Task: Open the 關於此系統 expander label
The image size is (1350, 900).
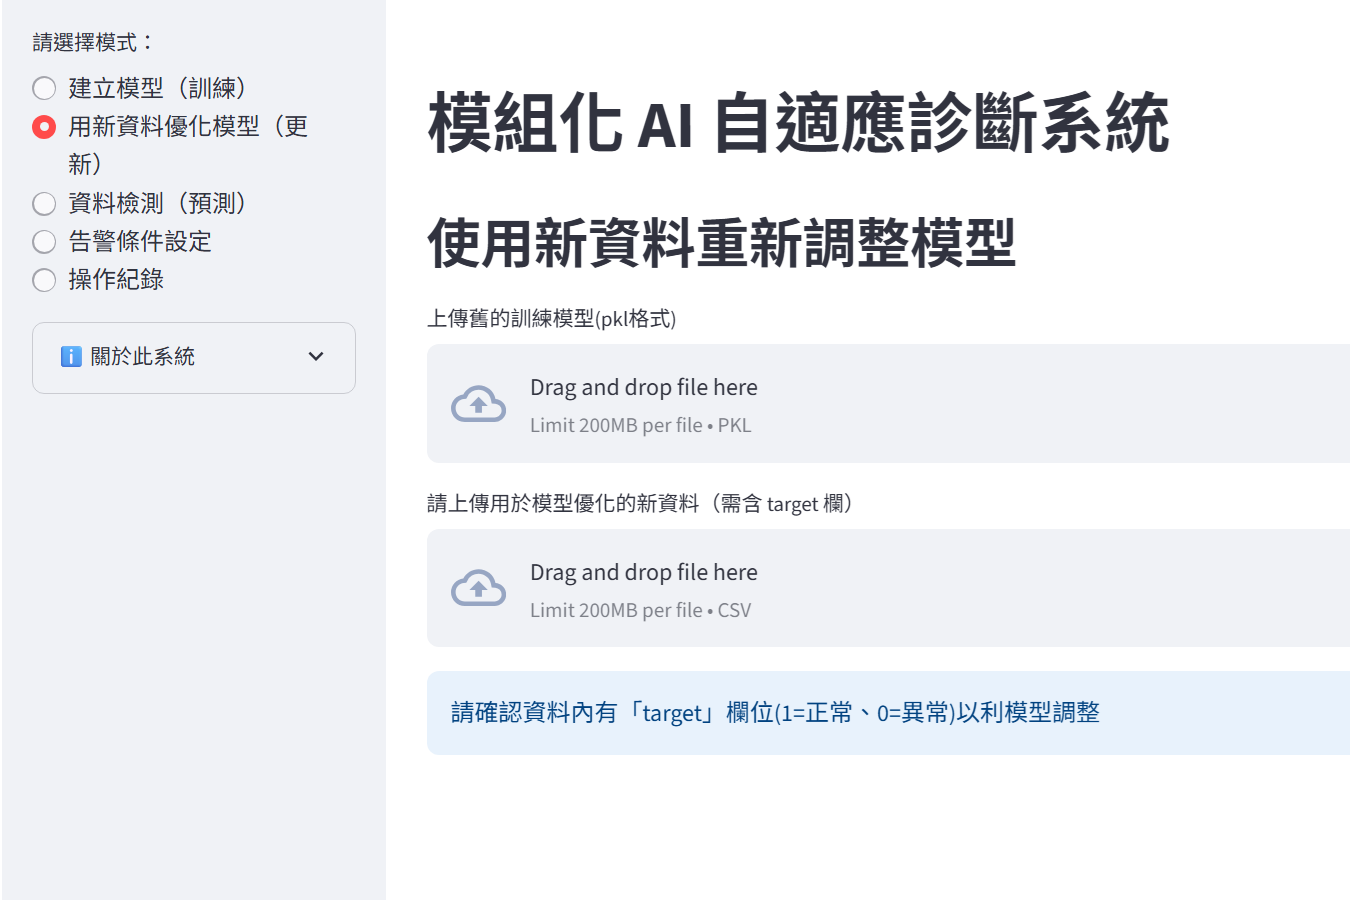Action: 142,357
